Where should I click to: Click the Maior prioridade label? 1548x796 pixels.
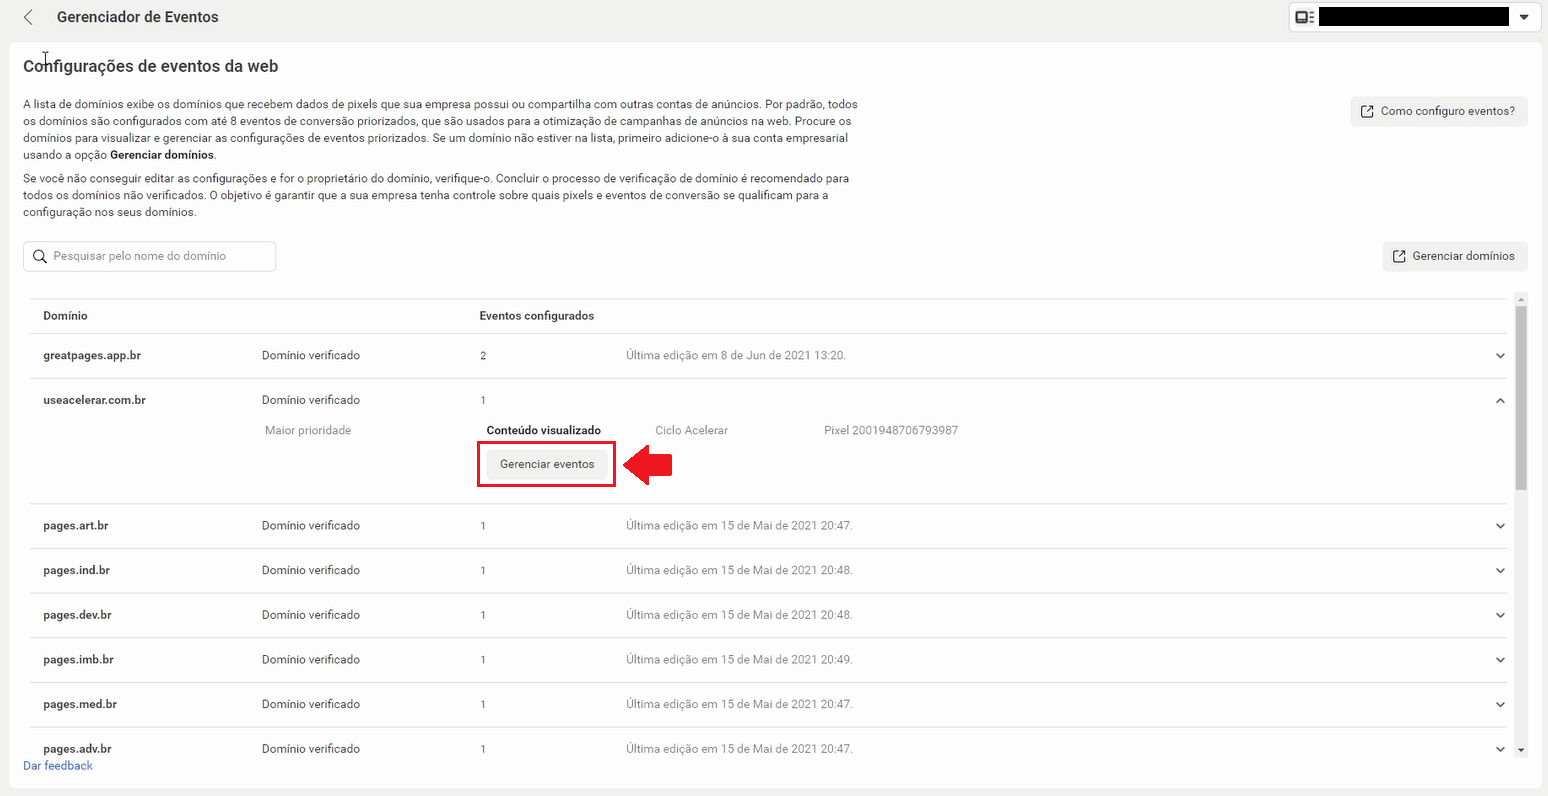point(308,430)
